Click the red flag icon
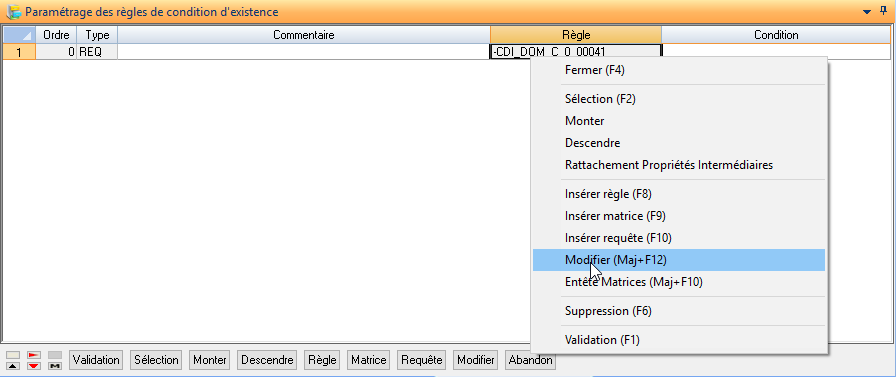This screenshot has width=896, height=377. [x=34, y=355]
